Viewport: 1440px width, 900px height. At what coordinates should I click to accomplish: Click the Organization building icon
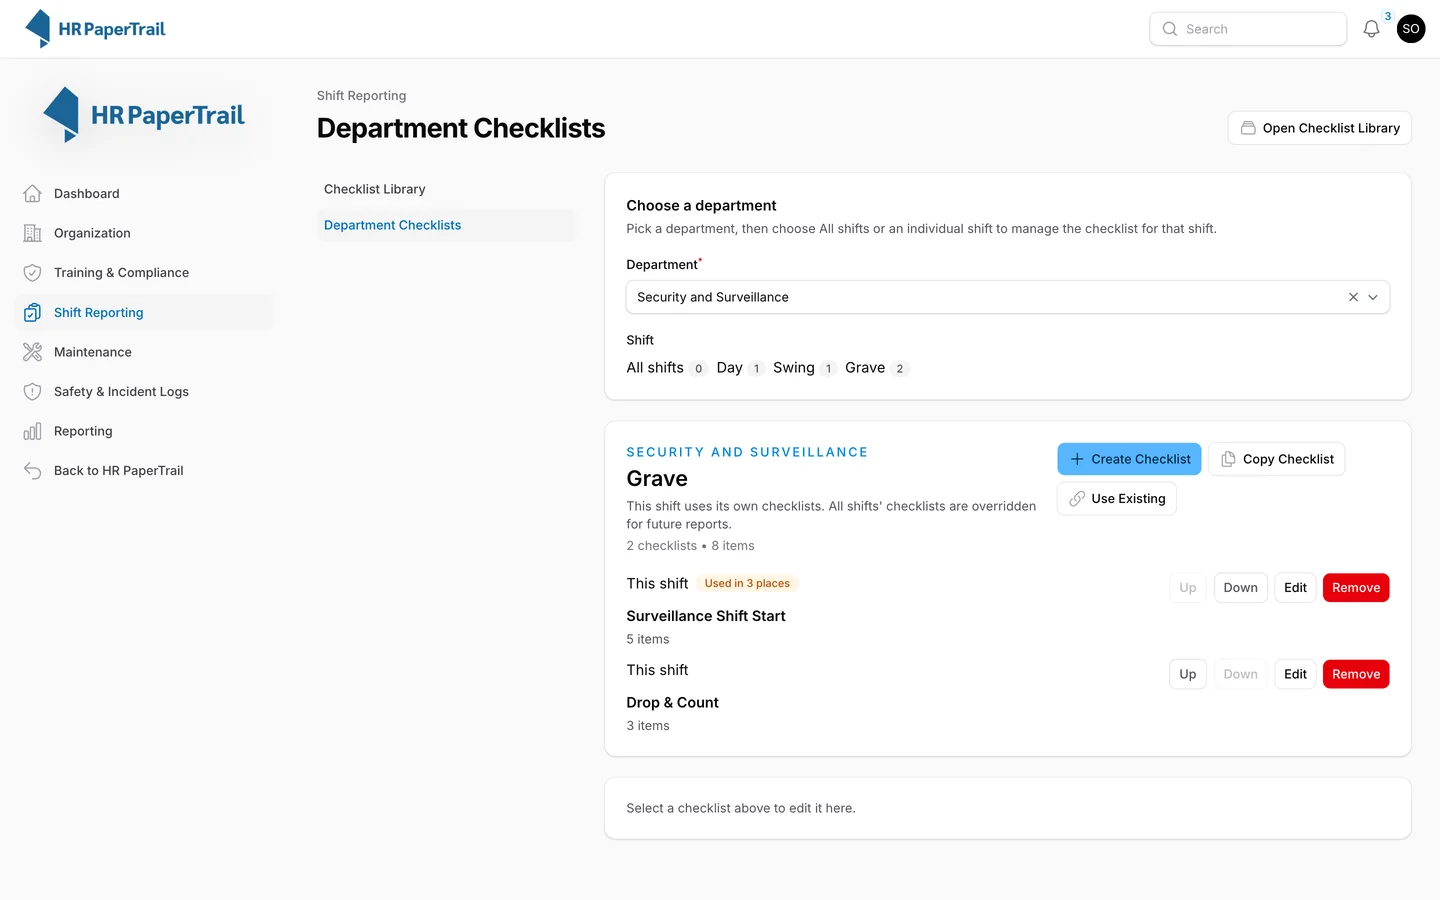(x=33, y=233)
